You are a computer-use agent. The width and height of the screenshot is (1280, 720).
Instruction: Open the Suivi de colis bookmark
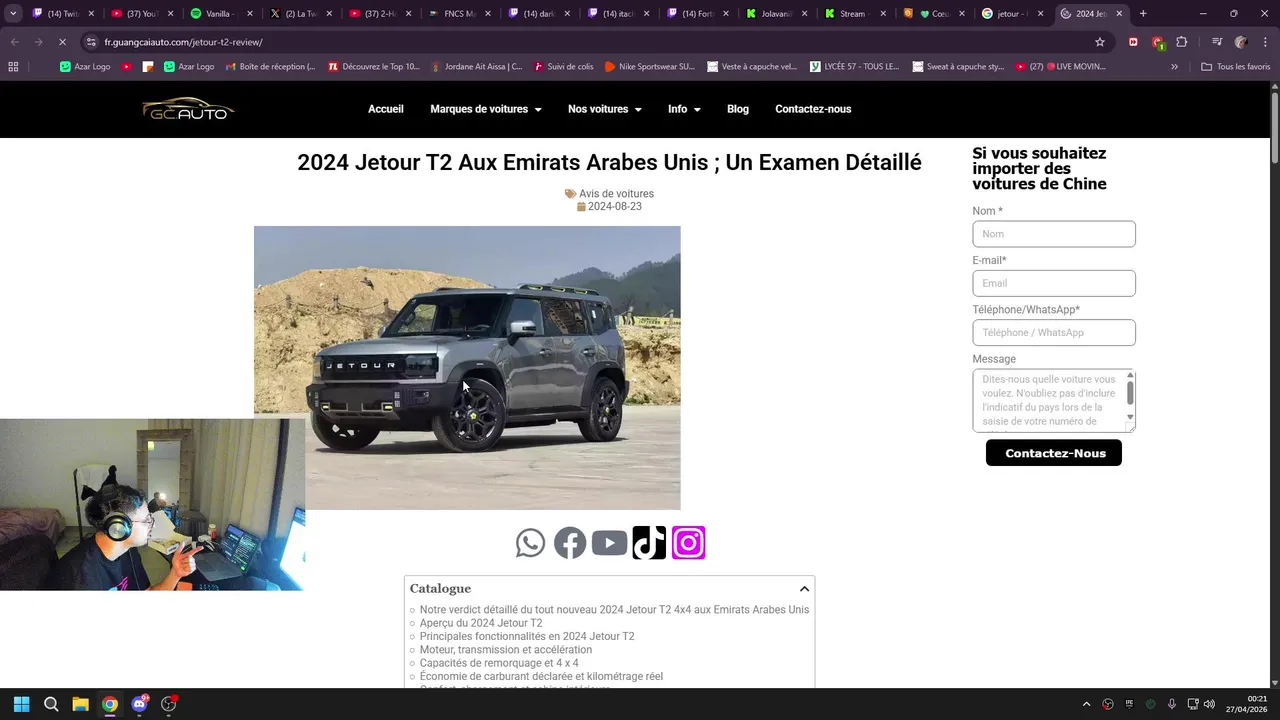click(x=564, y=67)
